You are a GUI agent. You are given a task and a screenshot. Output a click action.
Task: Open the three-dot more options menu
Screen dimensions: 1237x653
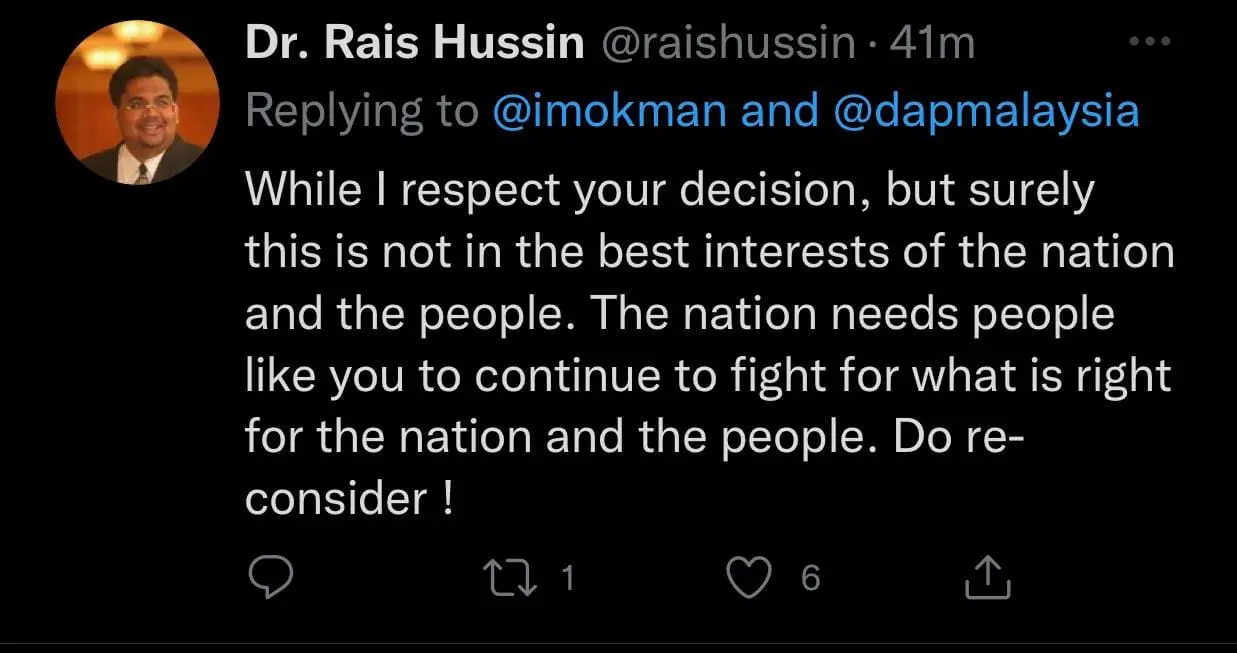click(x=1149, y=43)
